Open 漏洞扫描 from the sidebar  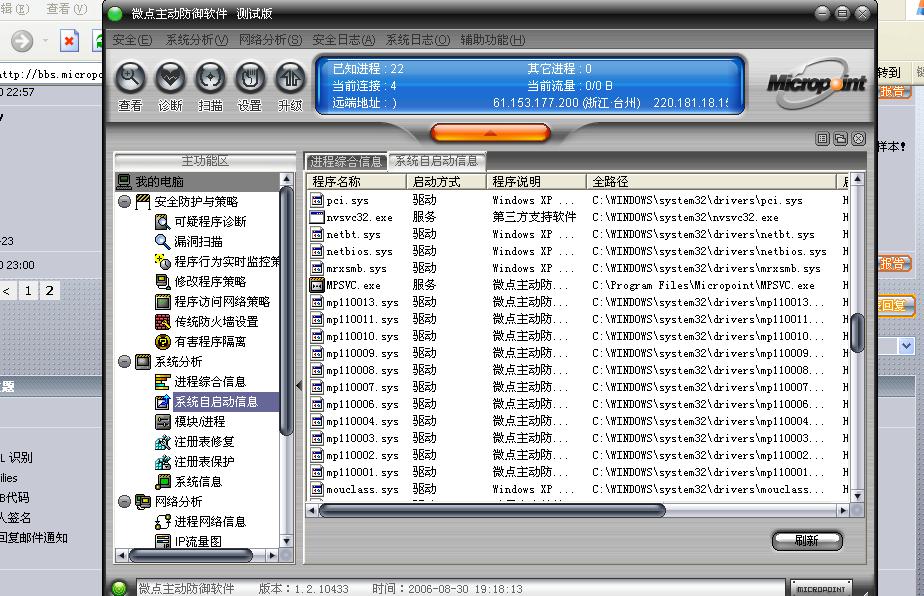point(198,242)
